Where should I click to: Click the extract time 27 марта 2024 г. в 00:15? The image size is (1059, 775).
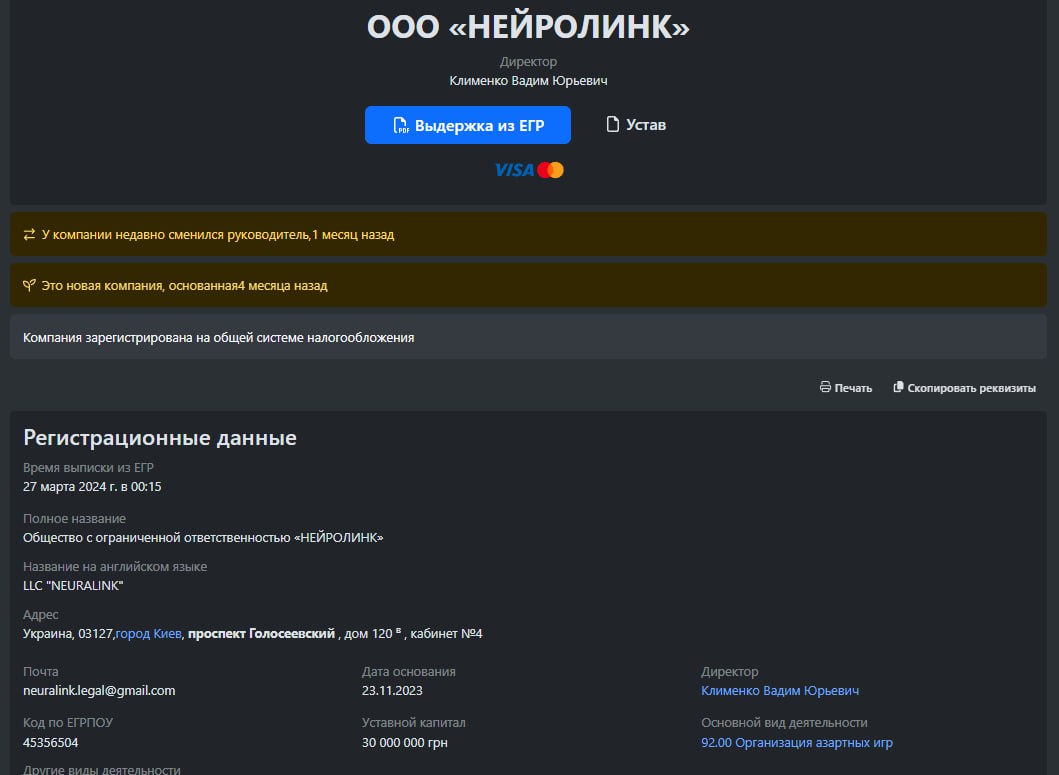tap(92, 486)
